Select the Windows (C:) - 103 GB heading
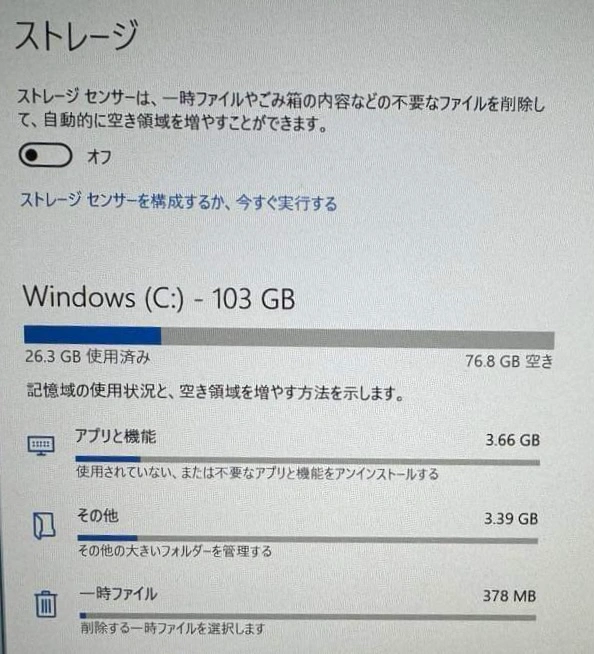This screenshot has width=594, height=654. pos(159,298)
